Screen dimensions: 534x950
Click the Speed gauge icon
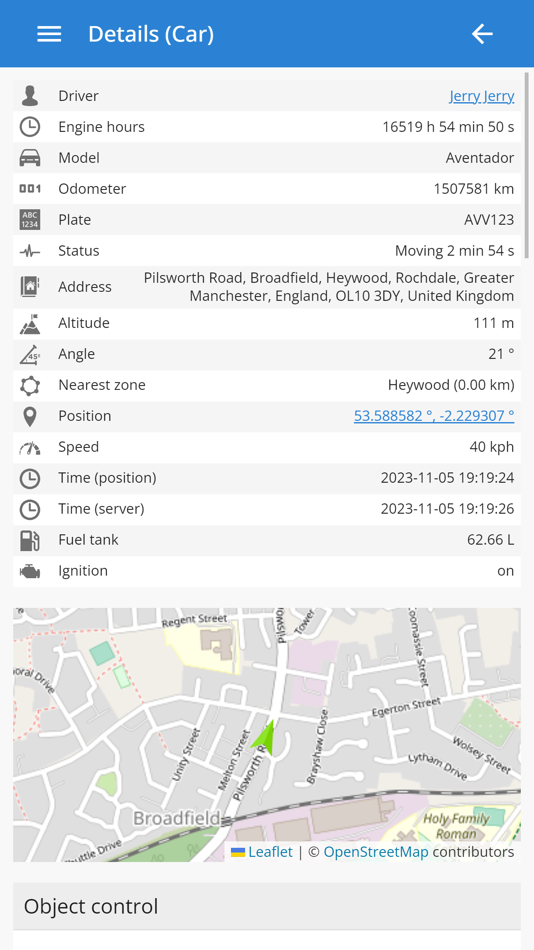[30, 448]
